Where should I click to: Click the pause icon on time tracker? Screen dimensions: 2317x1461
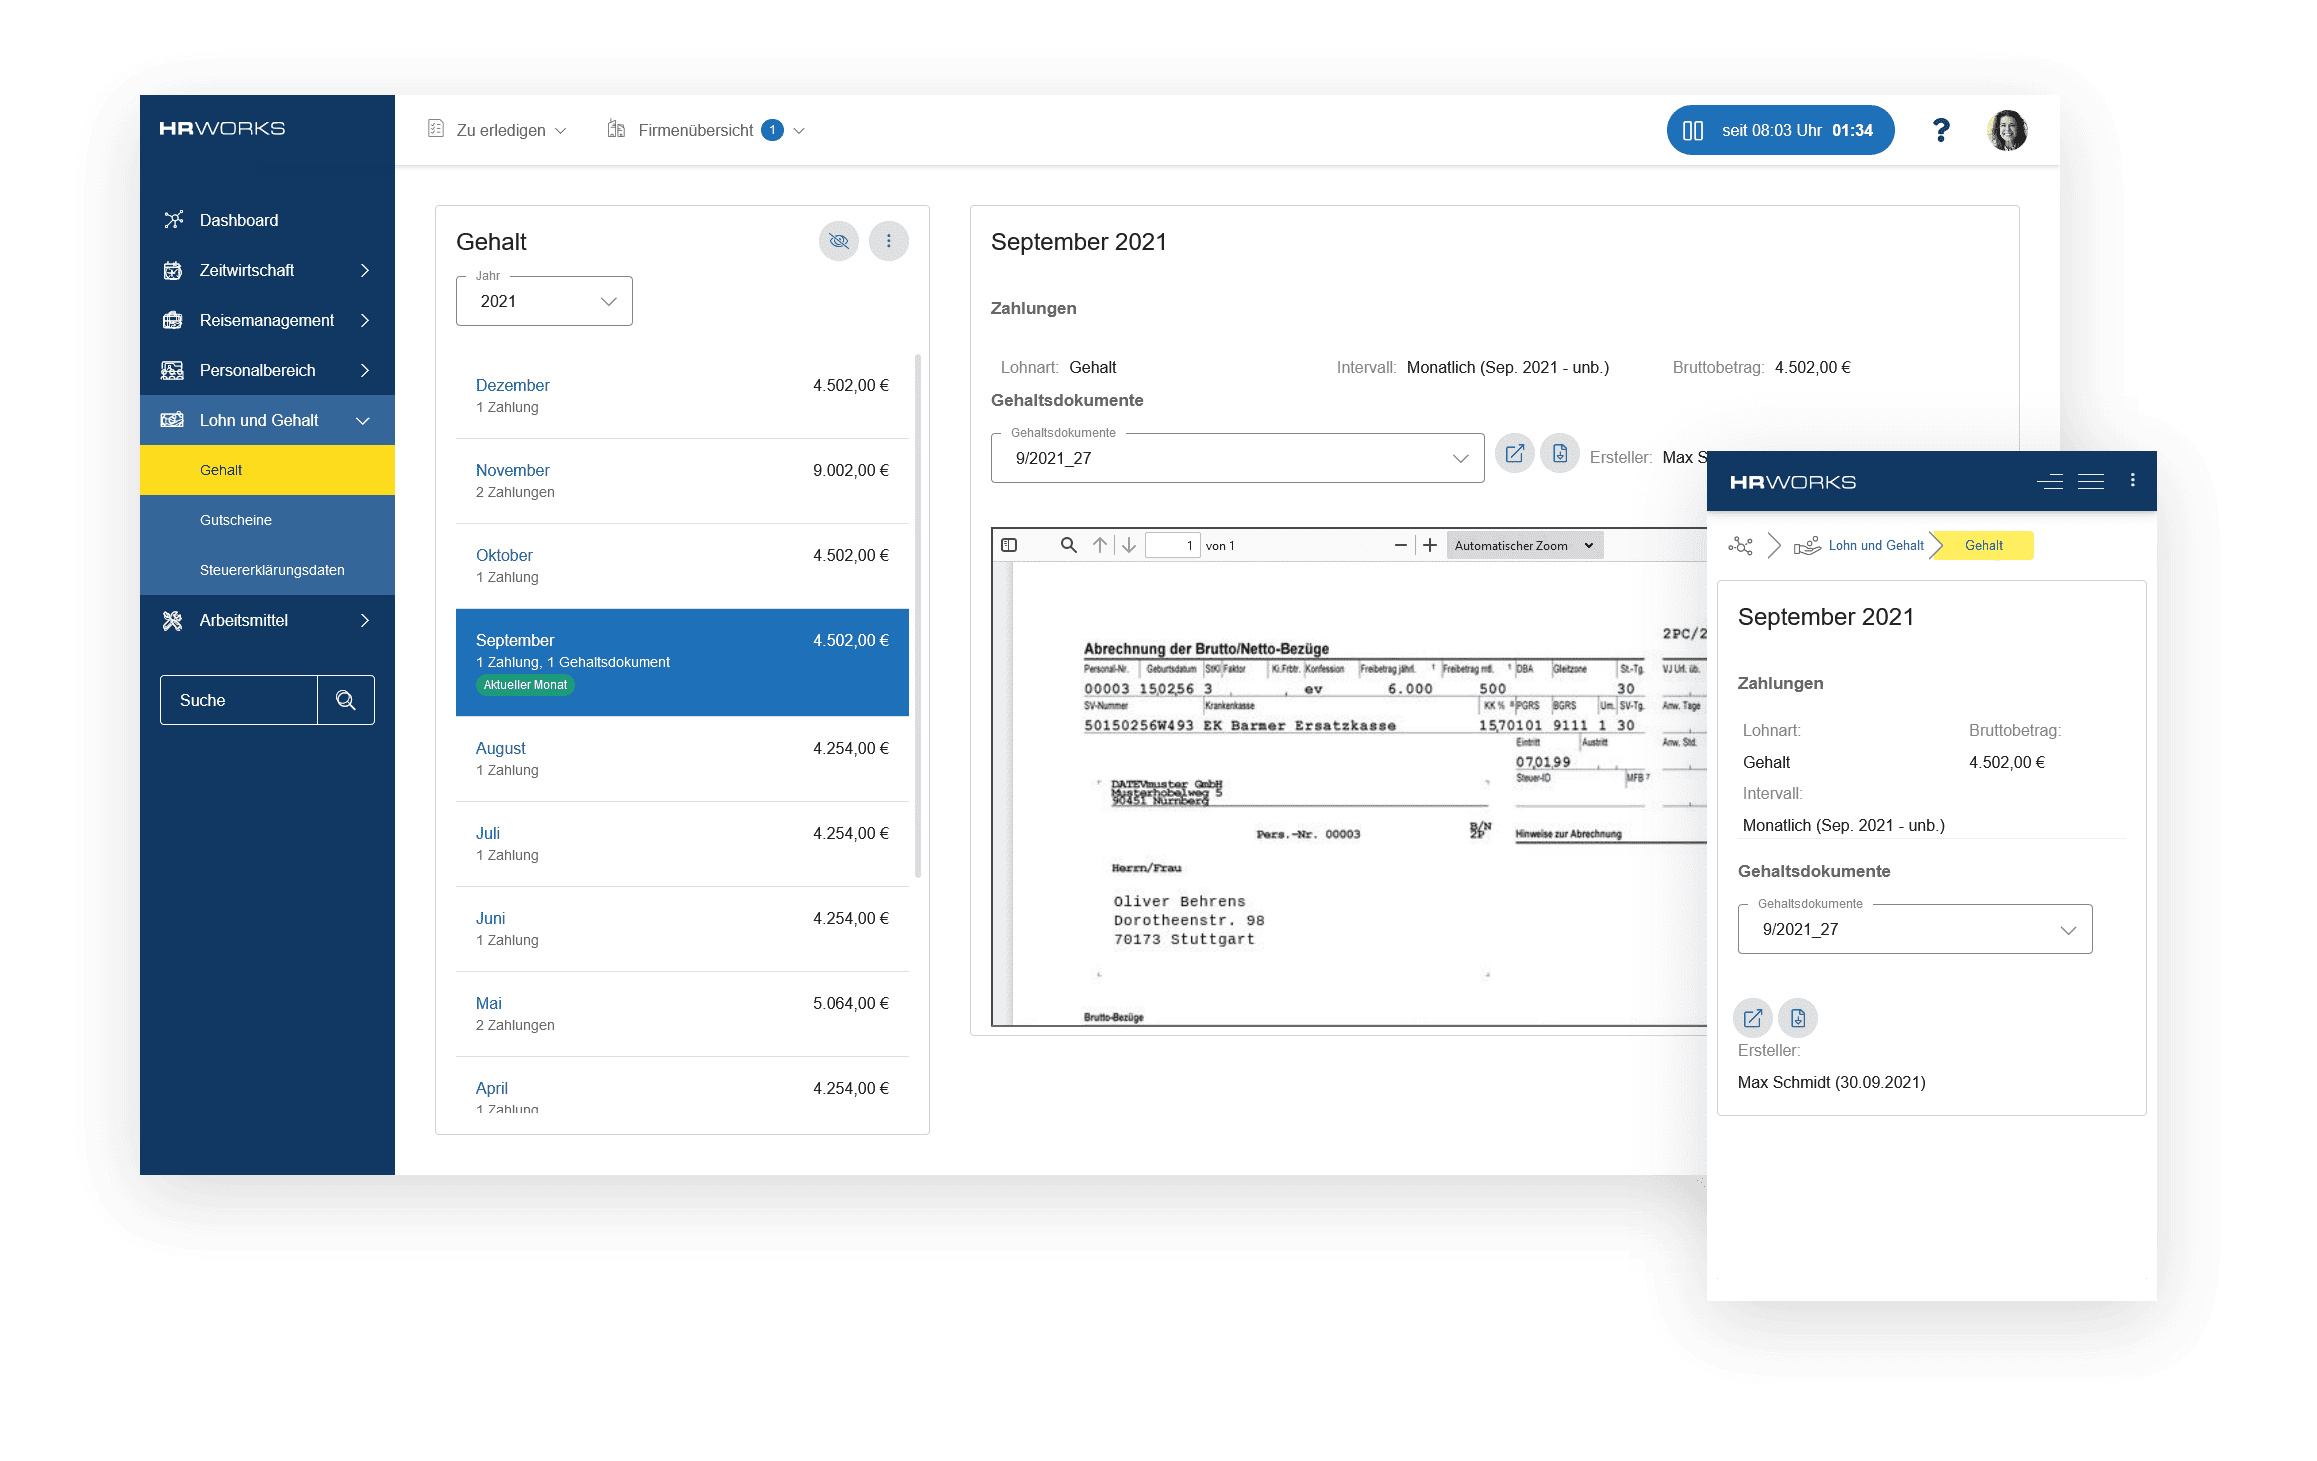click(x=1692, y=130)
